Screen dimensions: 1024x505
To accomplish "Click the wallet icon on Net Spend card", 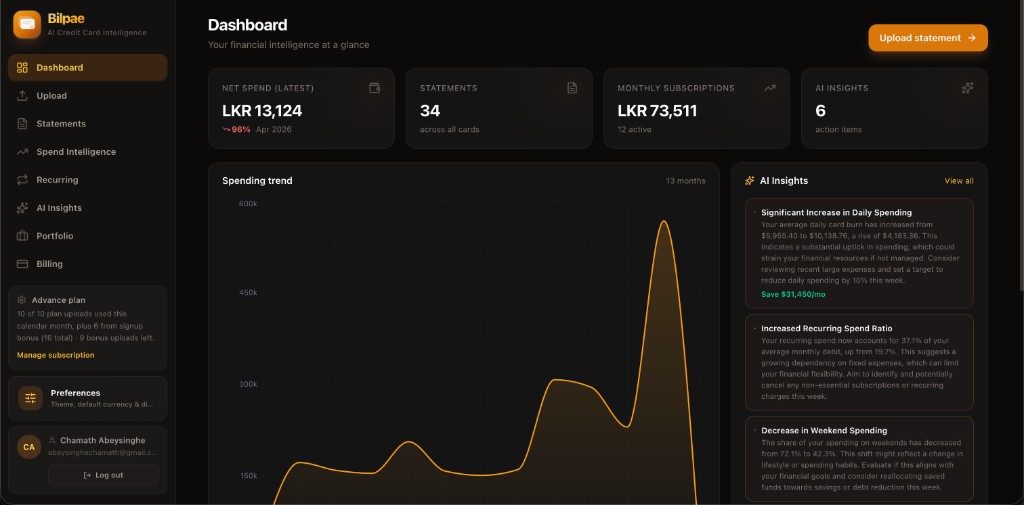I will [374, 88].
